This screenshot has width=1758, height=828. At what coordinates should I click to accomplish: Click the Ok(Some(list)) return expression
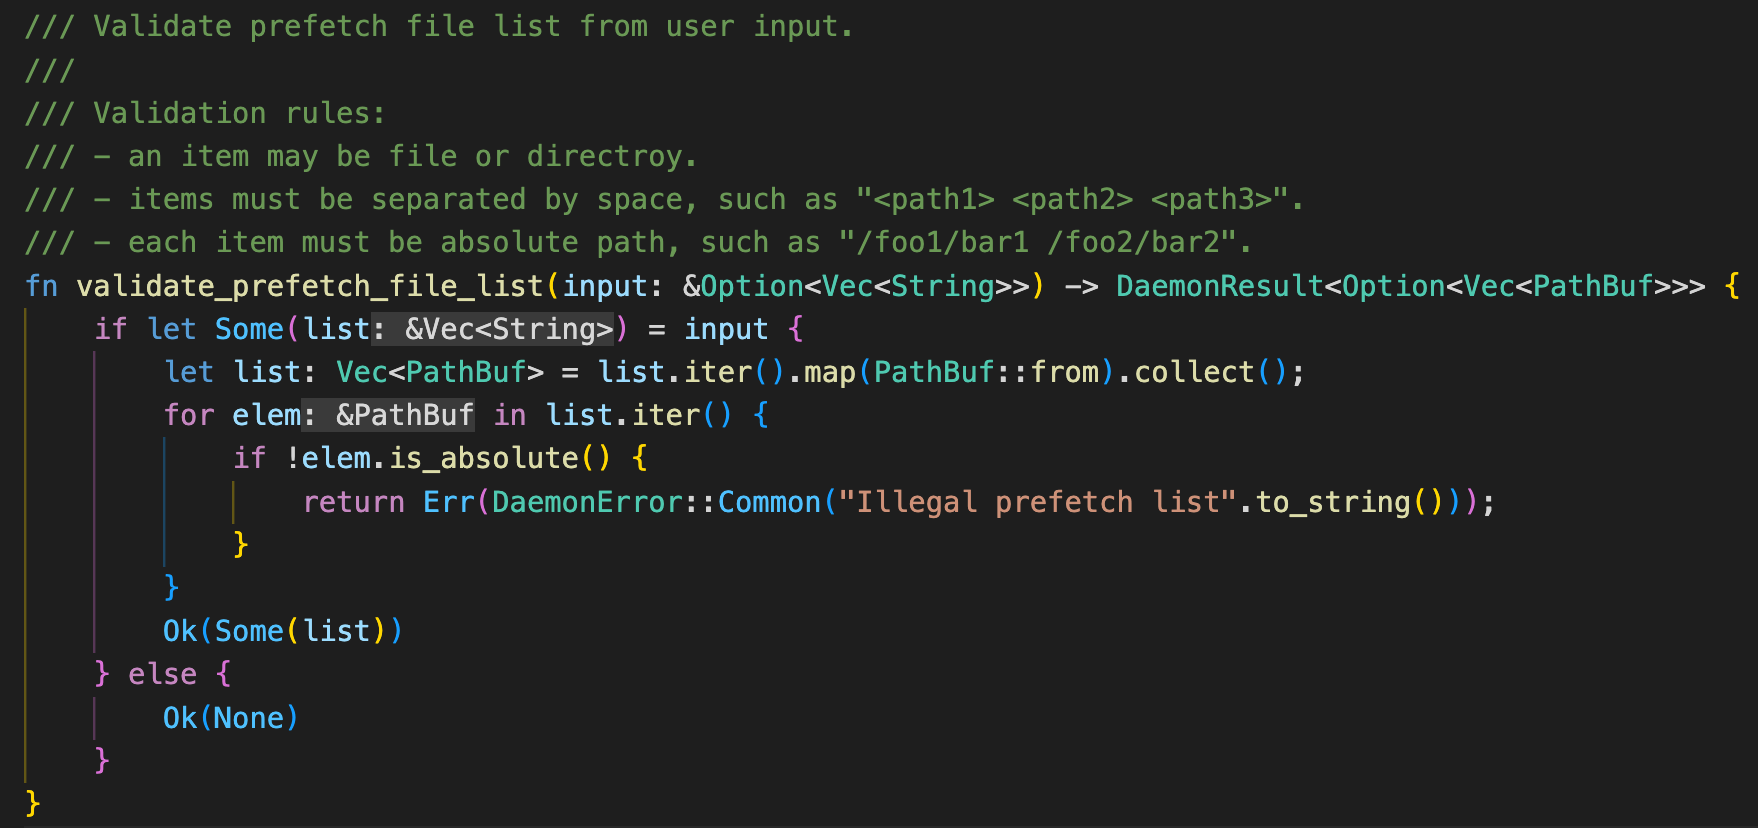[x=283, y=631]
